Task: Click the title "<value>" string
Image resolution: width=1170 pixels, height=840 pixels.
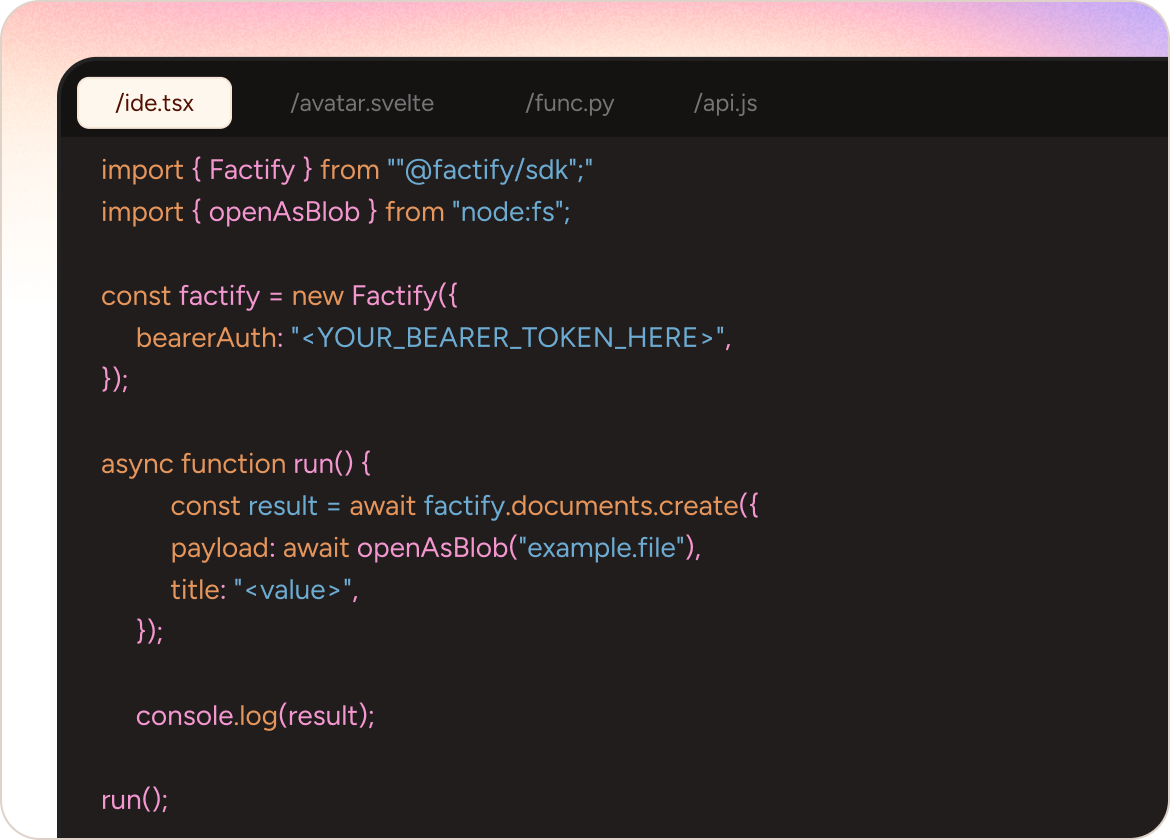Action: (x=292, y=590)
